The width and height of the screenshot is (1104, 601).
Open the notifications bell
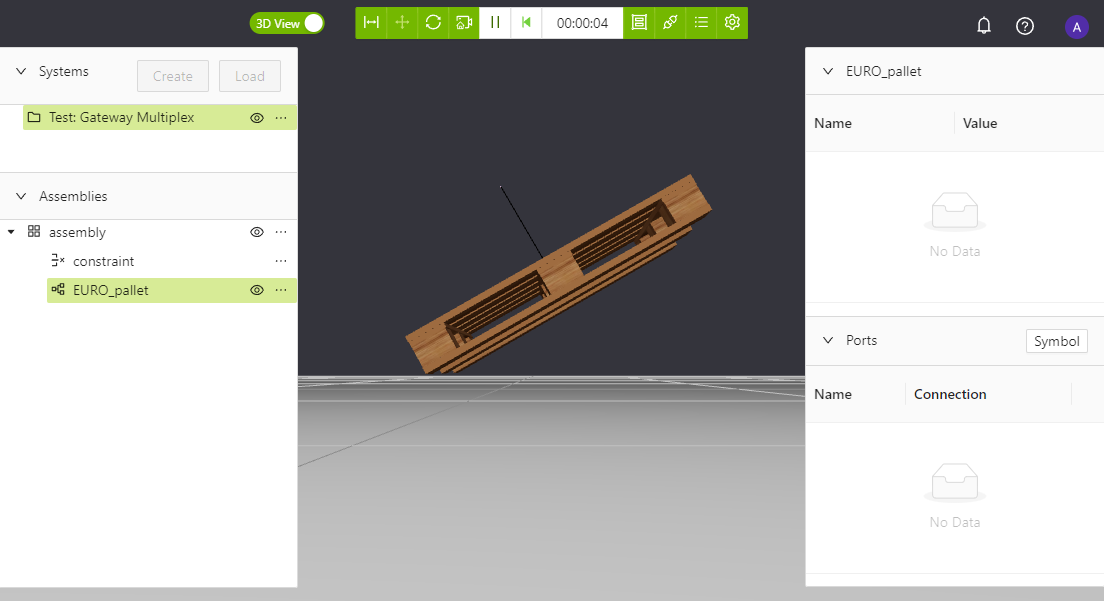984,26
